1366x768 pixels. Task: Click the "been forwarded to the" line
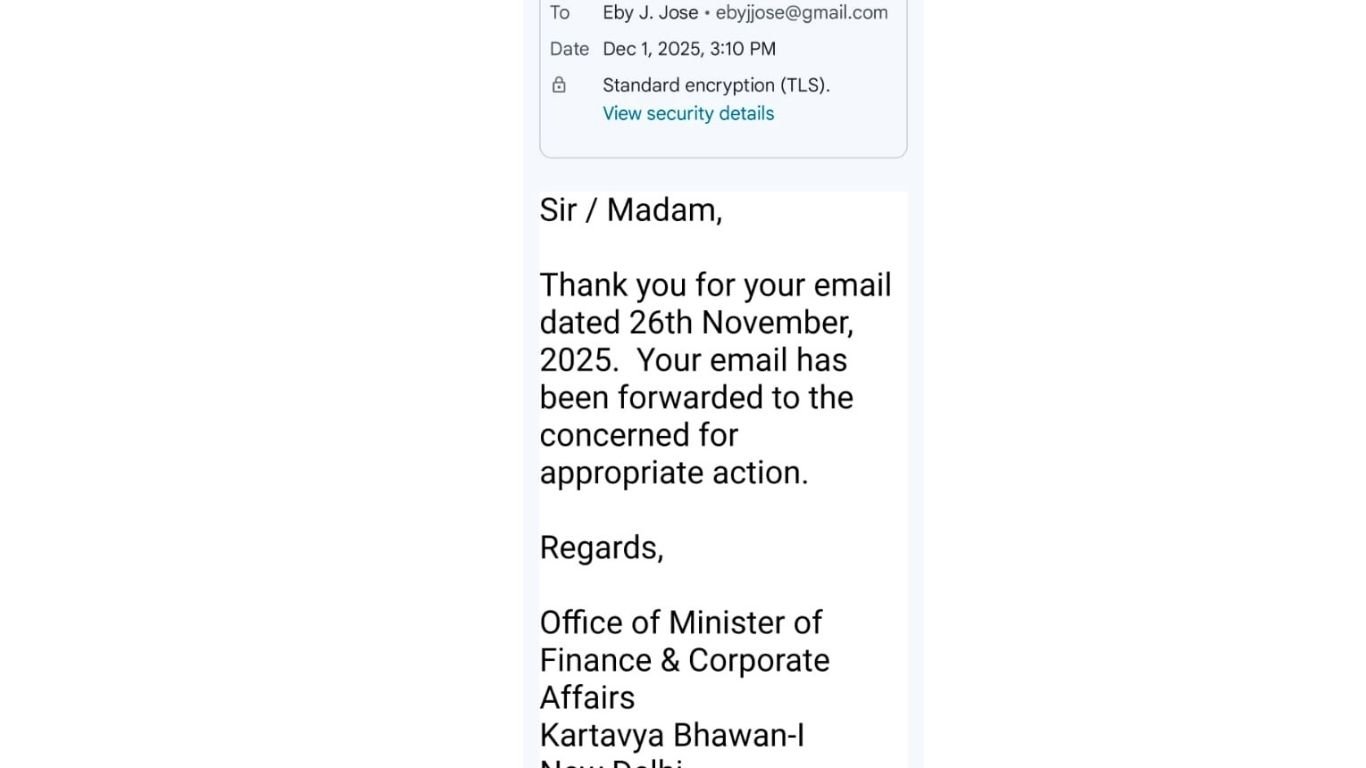pyautogui.click(x=696, y=397)
